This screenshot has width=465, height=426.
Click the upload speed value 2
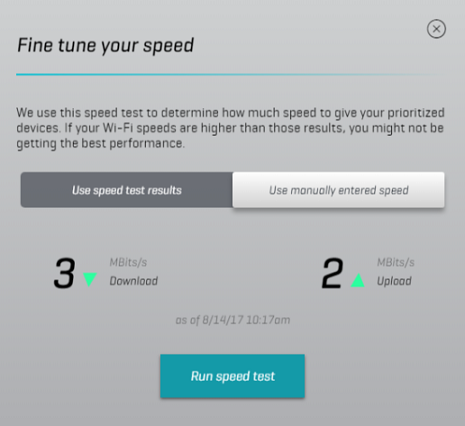tap(332, 273)
